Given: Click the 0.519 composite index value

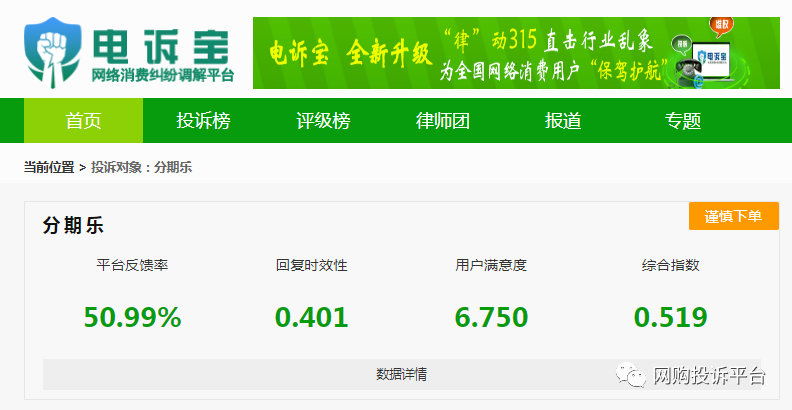Looking at the screenshot, I should point(671,318).
